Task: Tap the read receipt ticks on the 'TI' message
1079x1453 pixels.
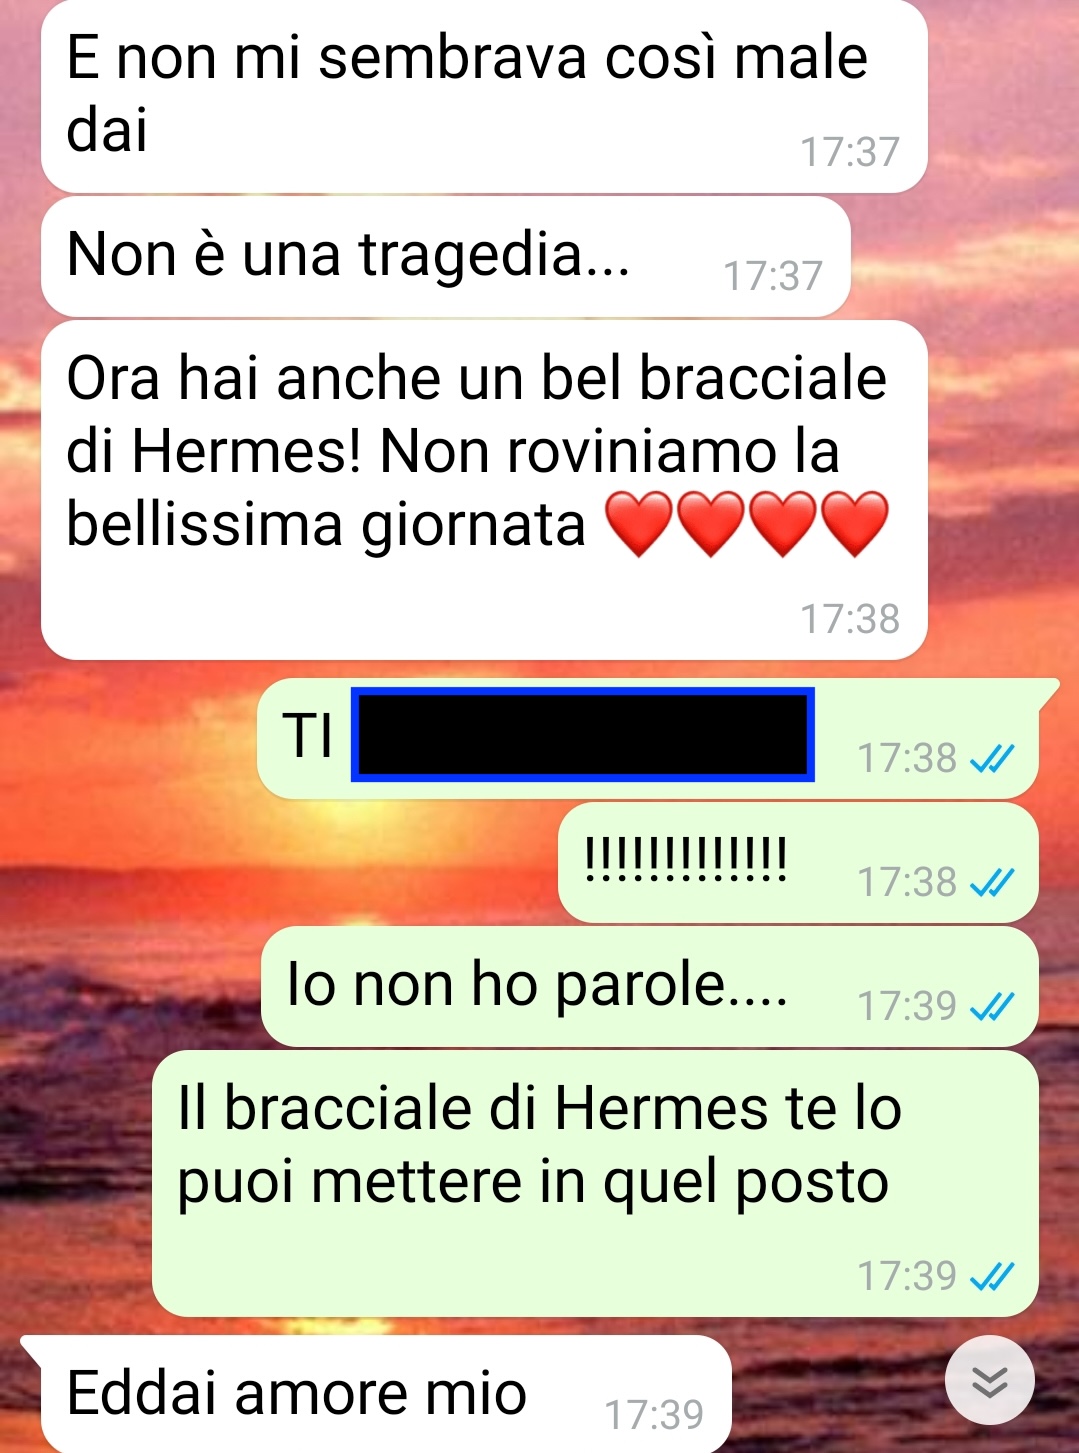Action: (x=993, y=760)
